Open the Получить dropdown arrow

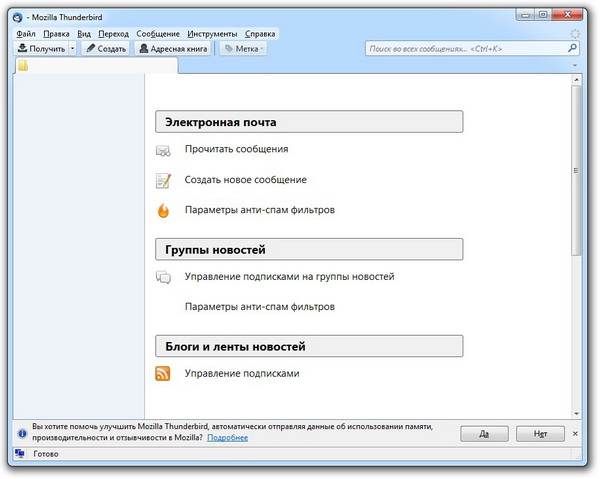(72, 48)
